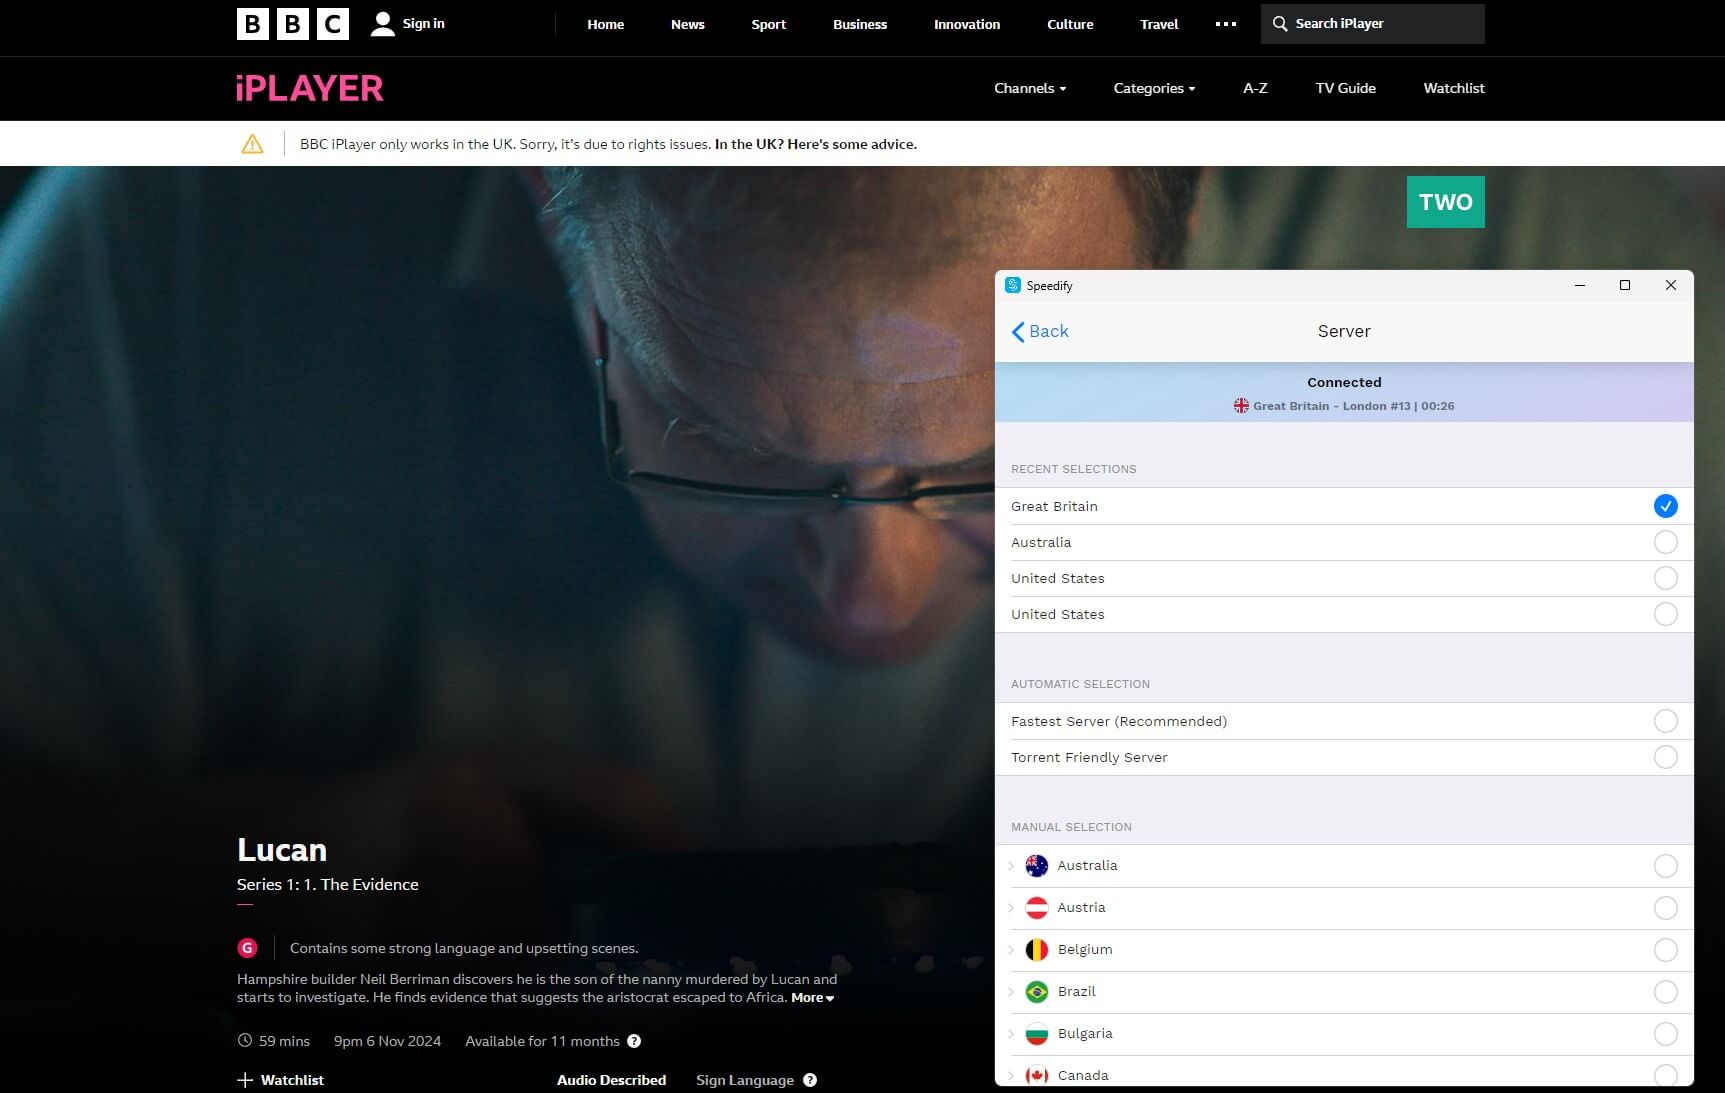Click the Sign in text link
Image resolution: width=1725 pixels, height=1093 pixels.
click(423, 23)
